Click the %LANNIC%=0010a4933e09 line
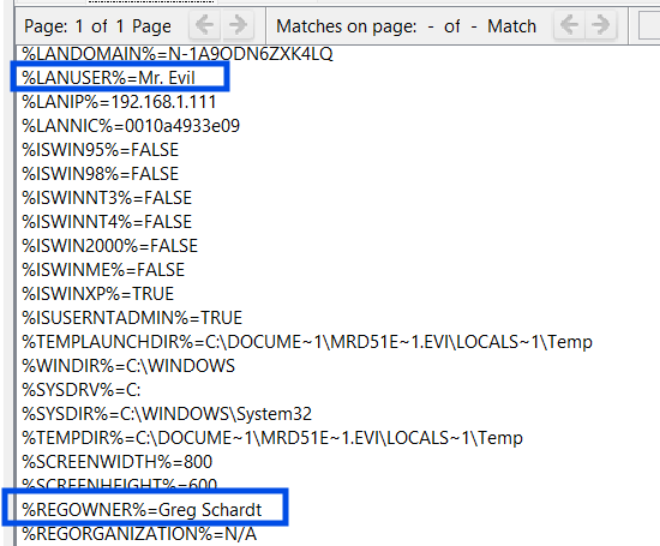660x546 pixels. 131,126
